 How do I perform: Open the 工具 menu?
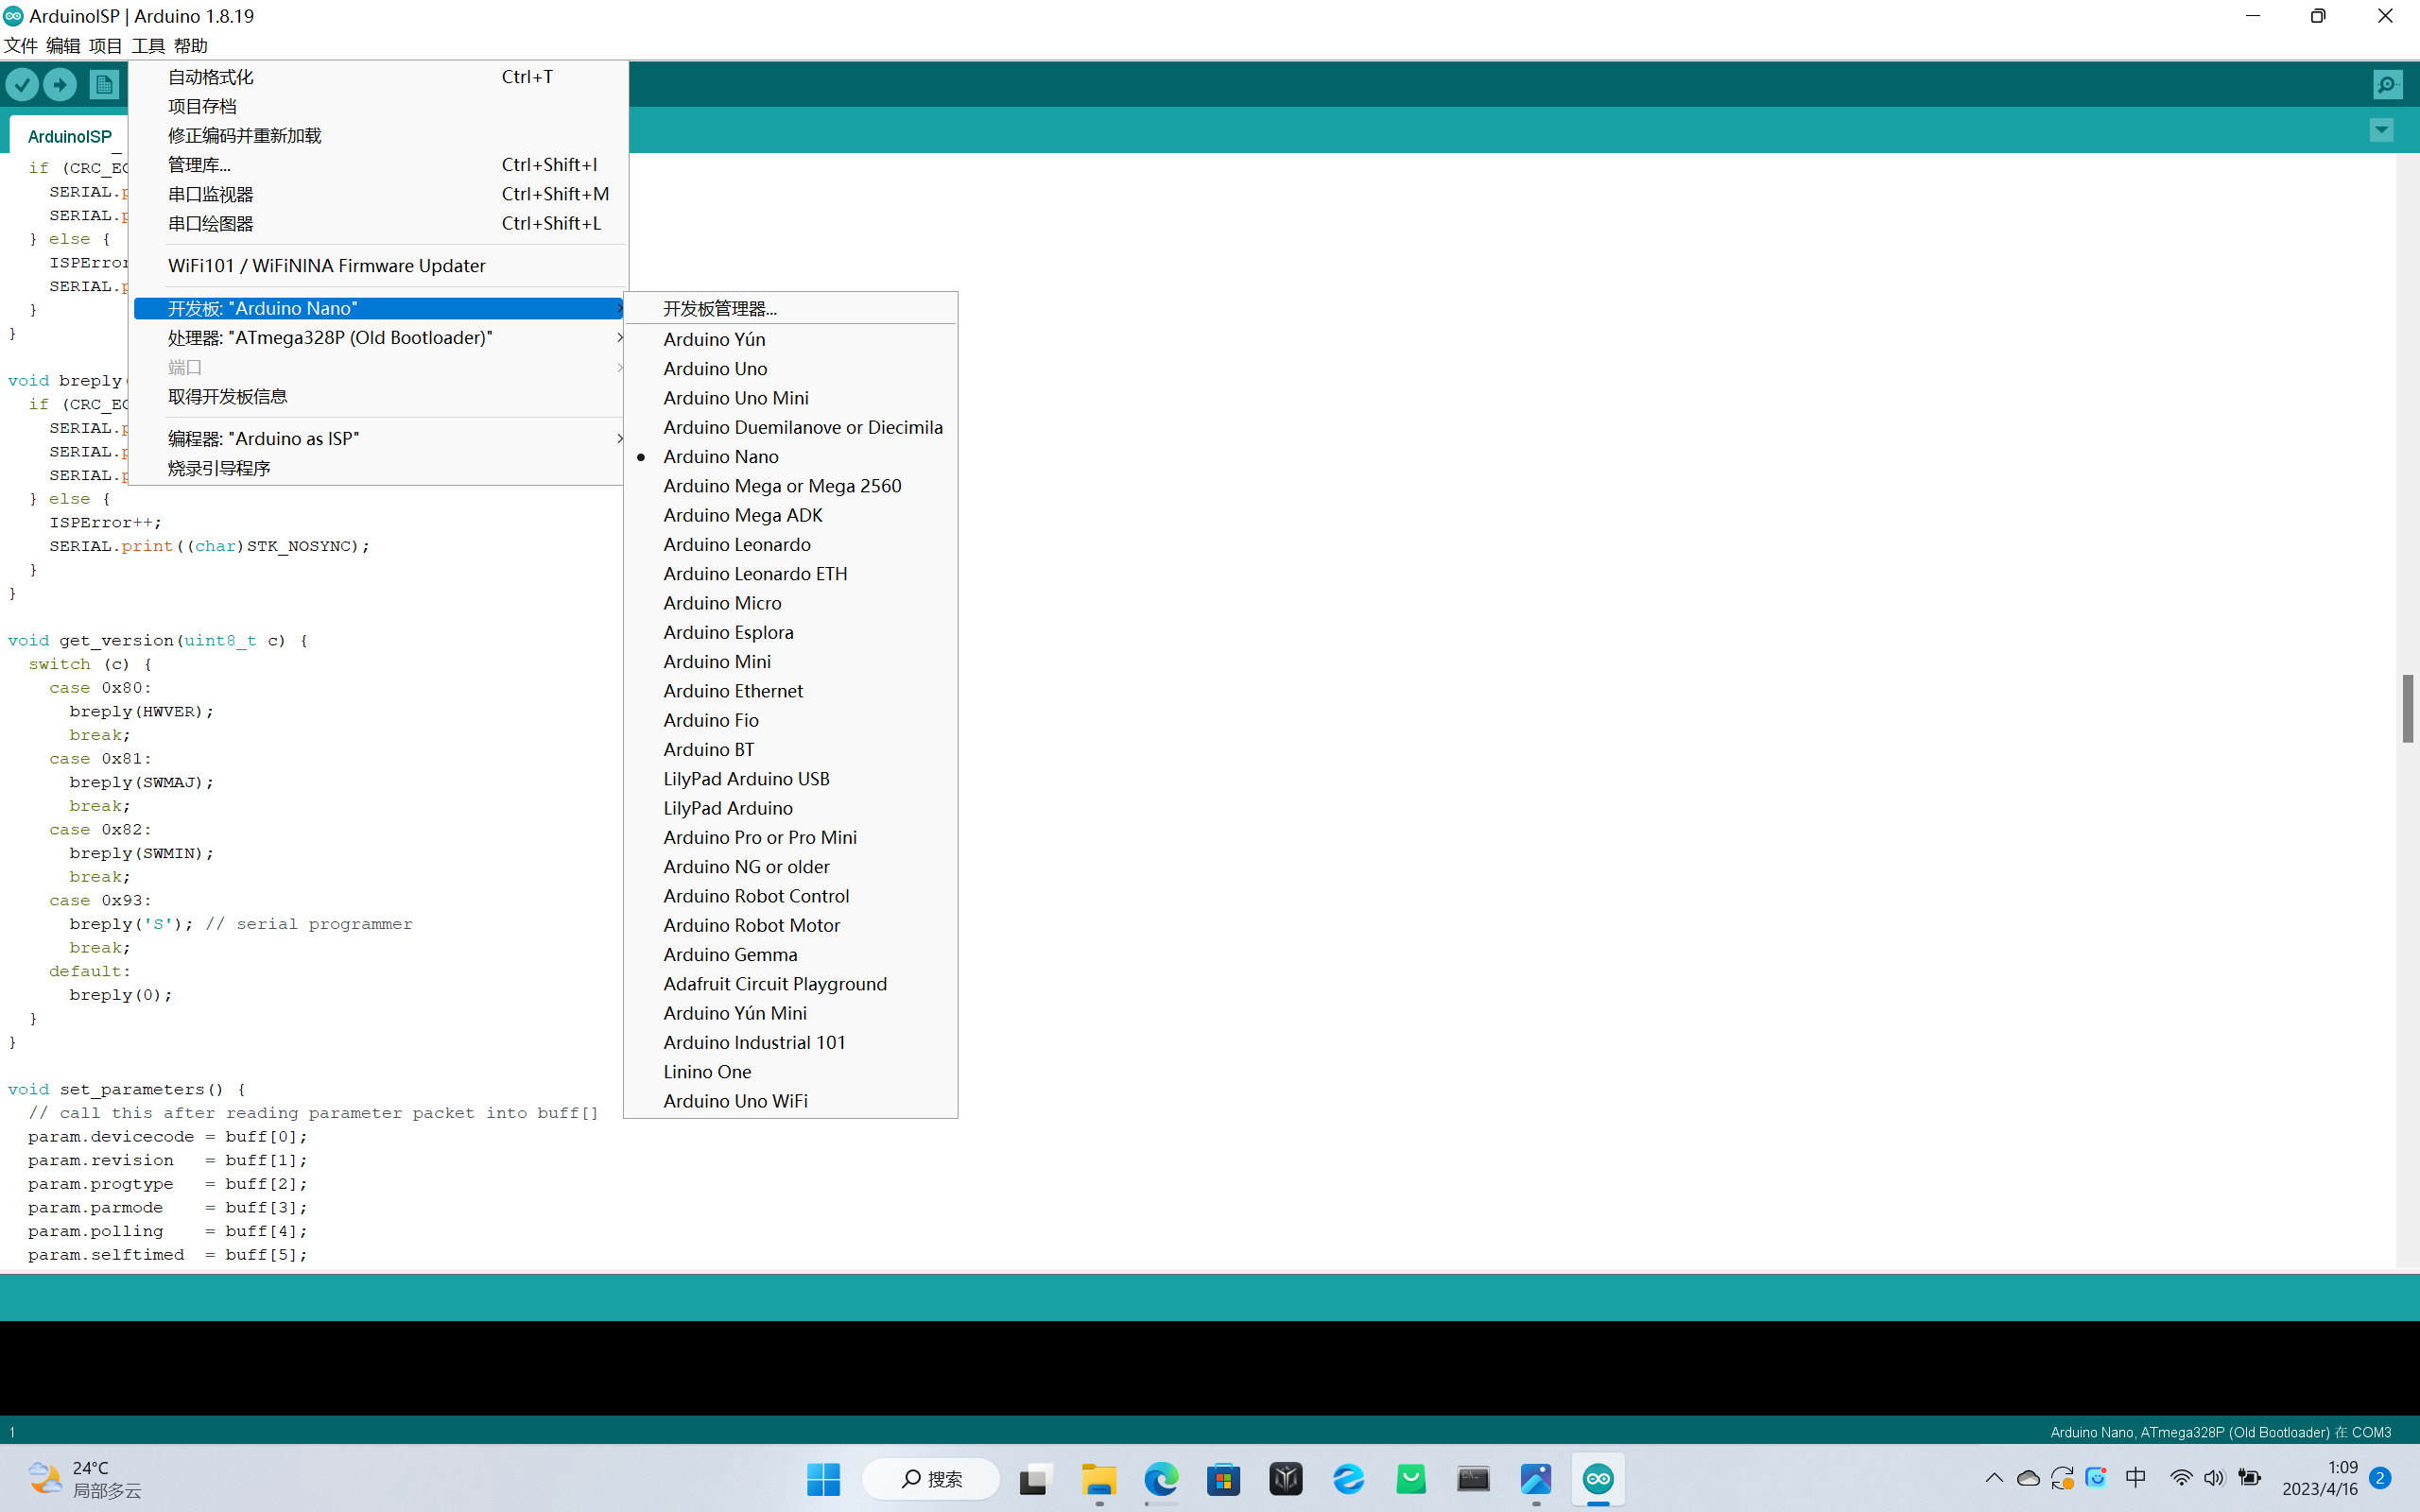click(x=148, y=45)
